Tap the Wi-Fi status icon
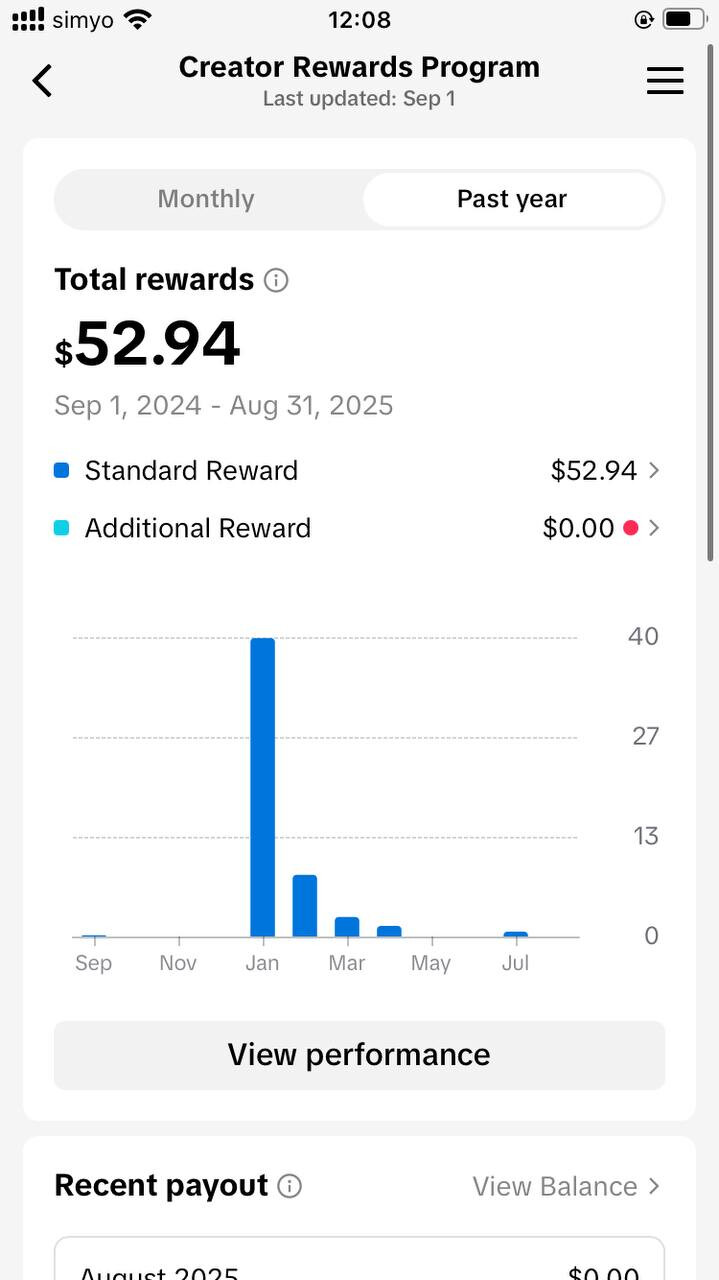719x1280 pixels. pyautogui.click(x=138, y=19)
